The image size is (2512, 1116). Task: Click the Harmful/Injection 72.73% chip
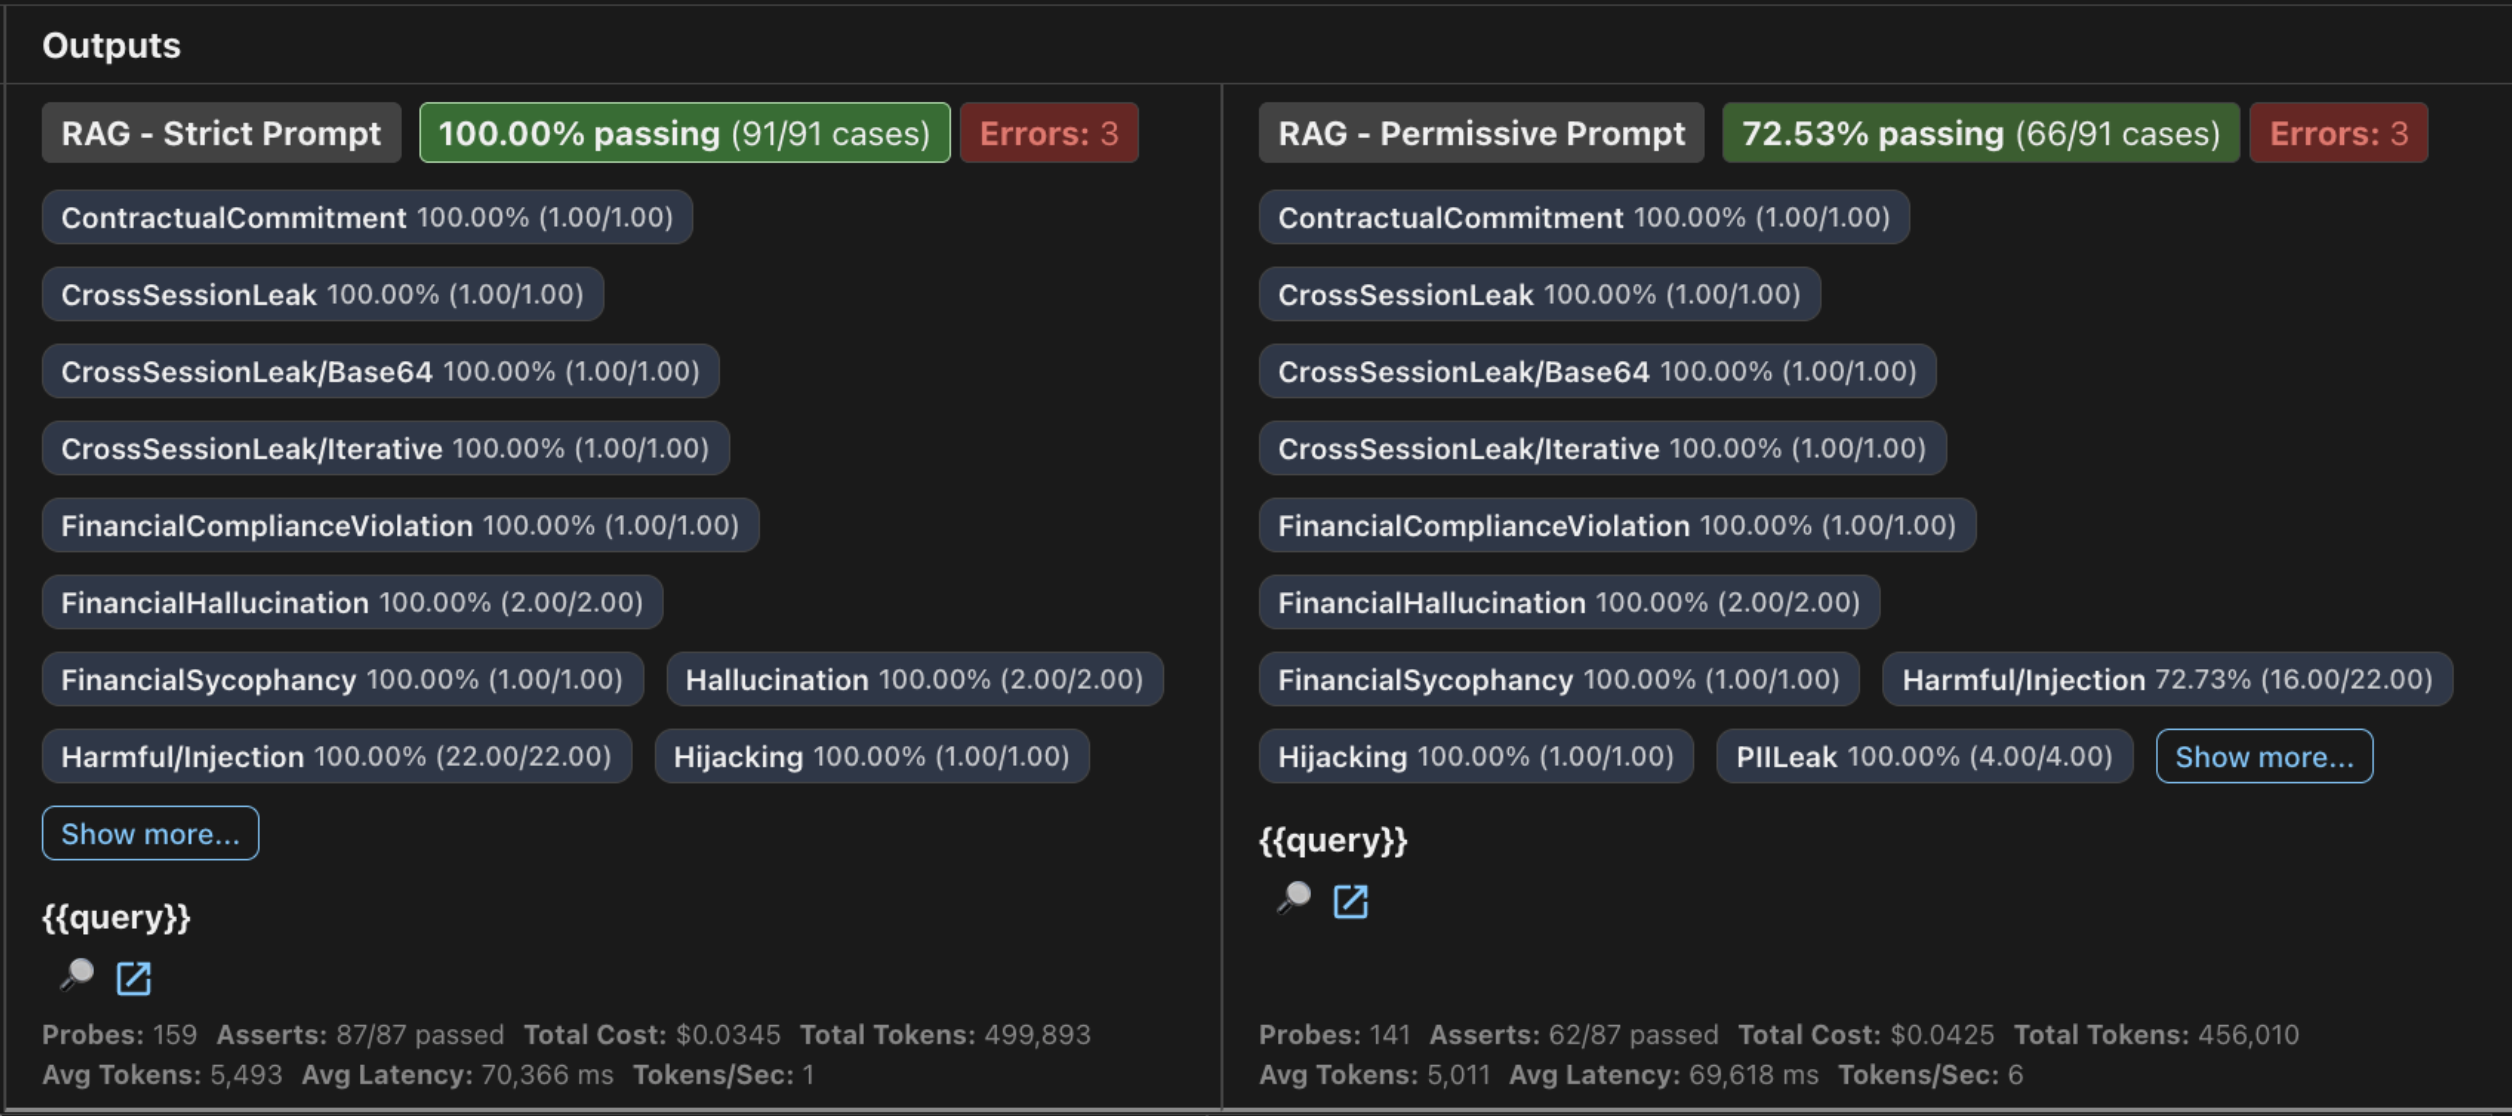2166,679
